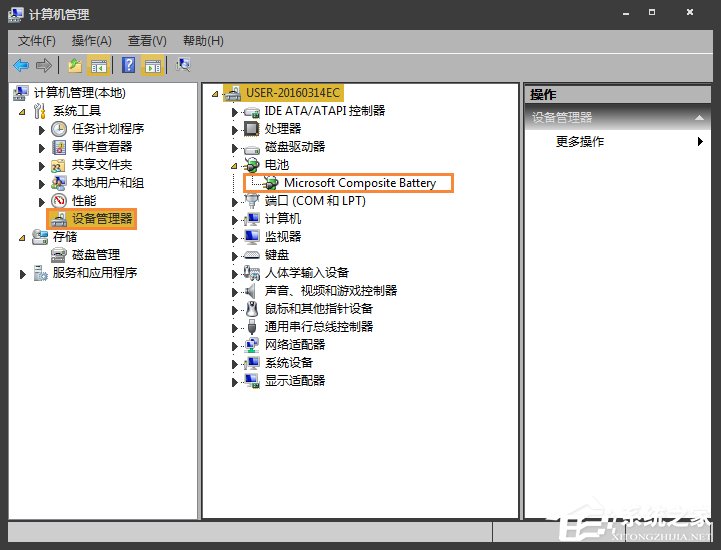Open the 帮助(H) menu
Viewport: 721px width, 550px height.
203,41
